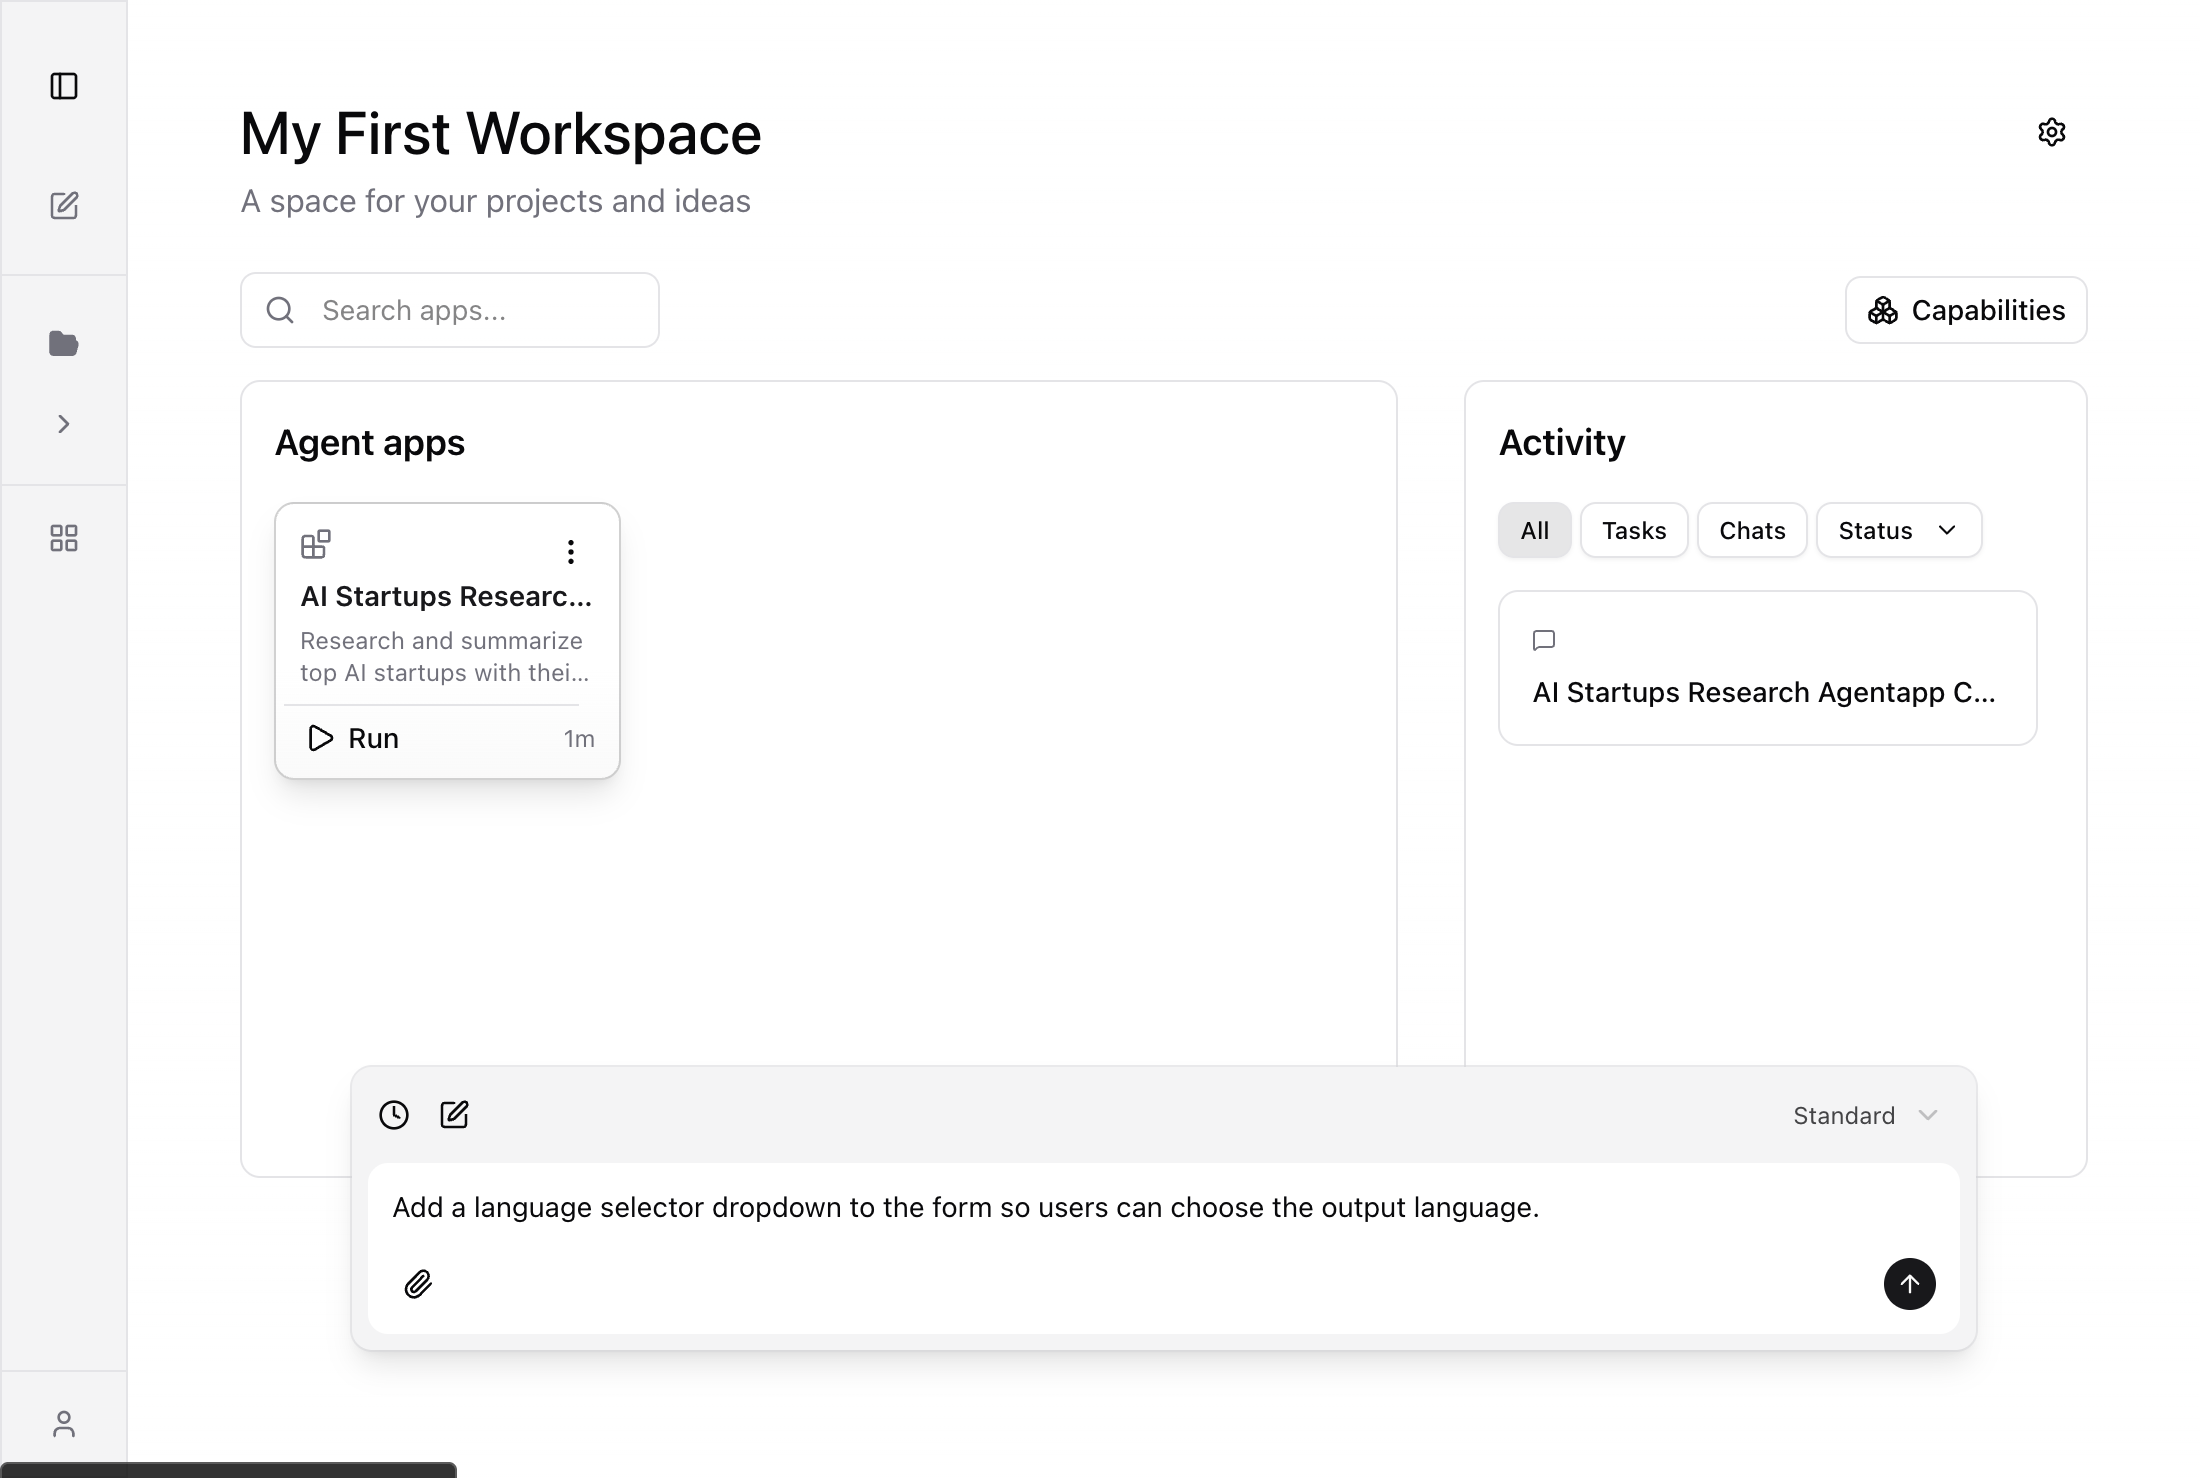Open chat history clock icon
This screenshot has width=2200, height=1478.
coord(394,1115)
